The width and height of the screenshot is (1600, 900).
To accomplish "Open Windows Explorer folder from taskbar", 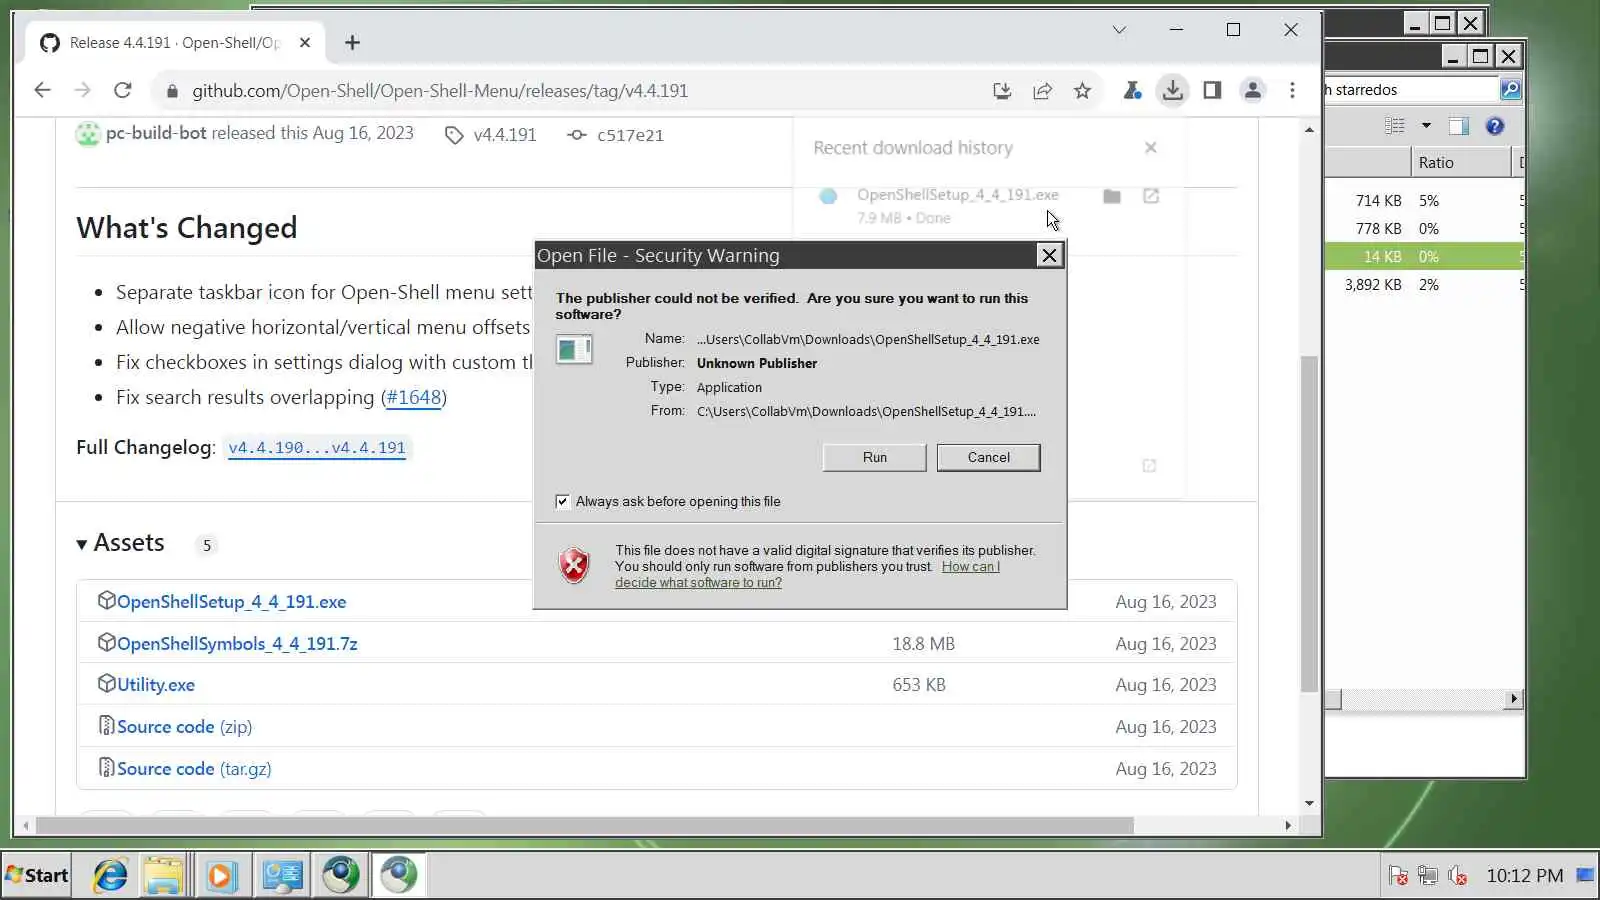I will [164, 876].
